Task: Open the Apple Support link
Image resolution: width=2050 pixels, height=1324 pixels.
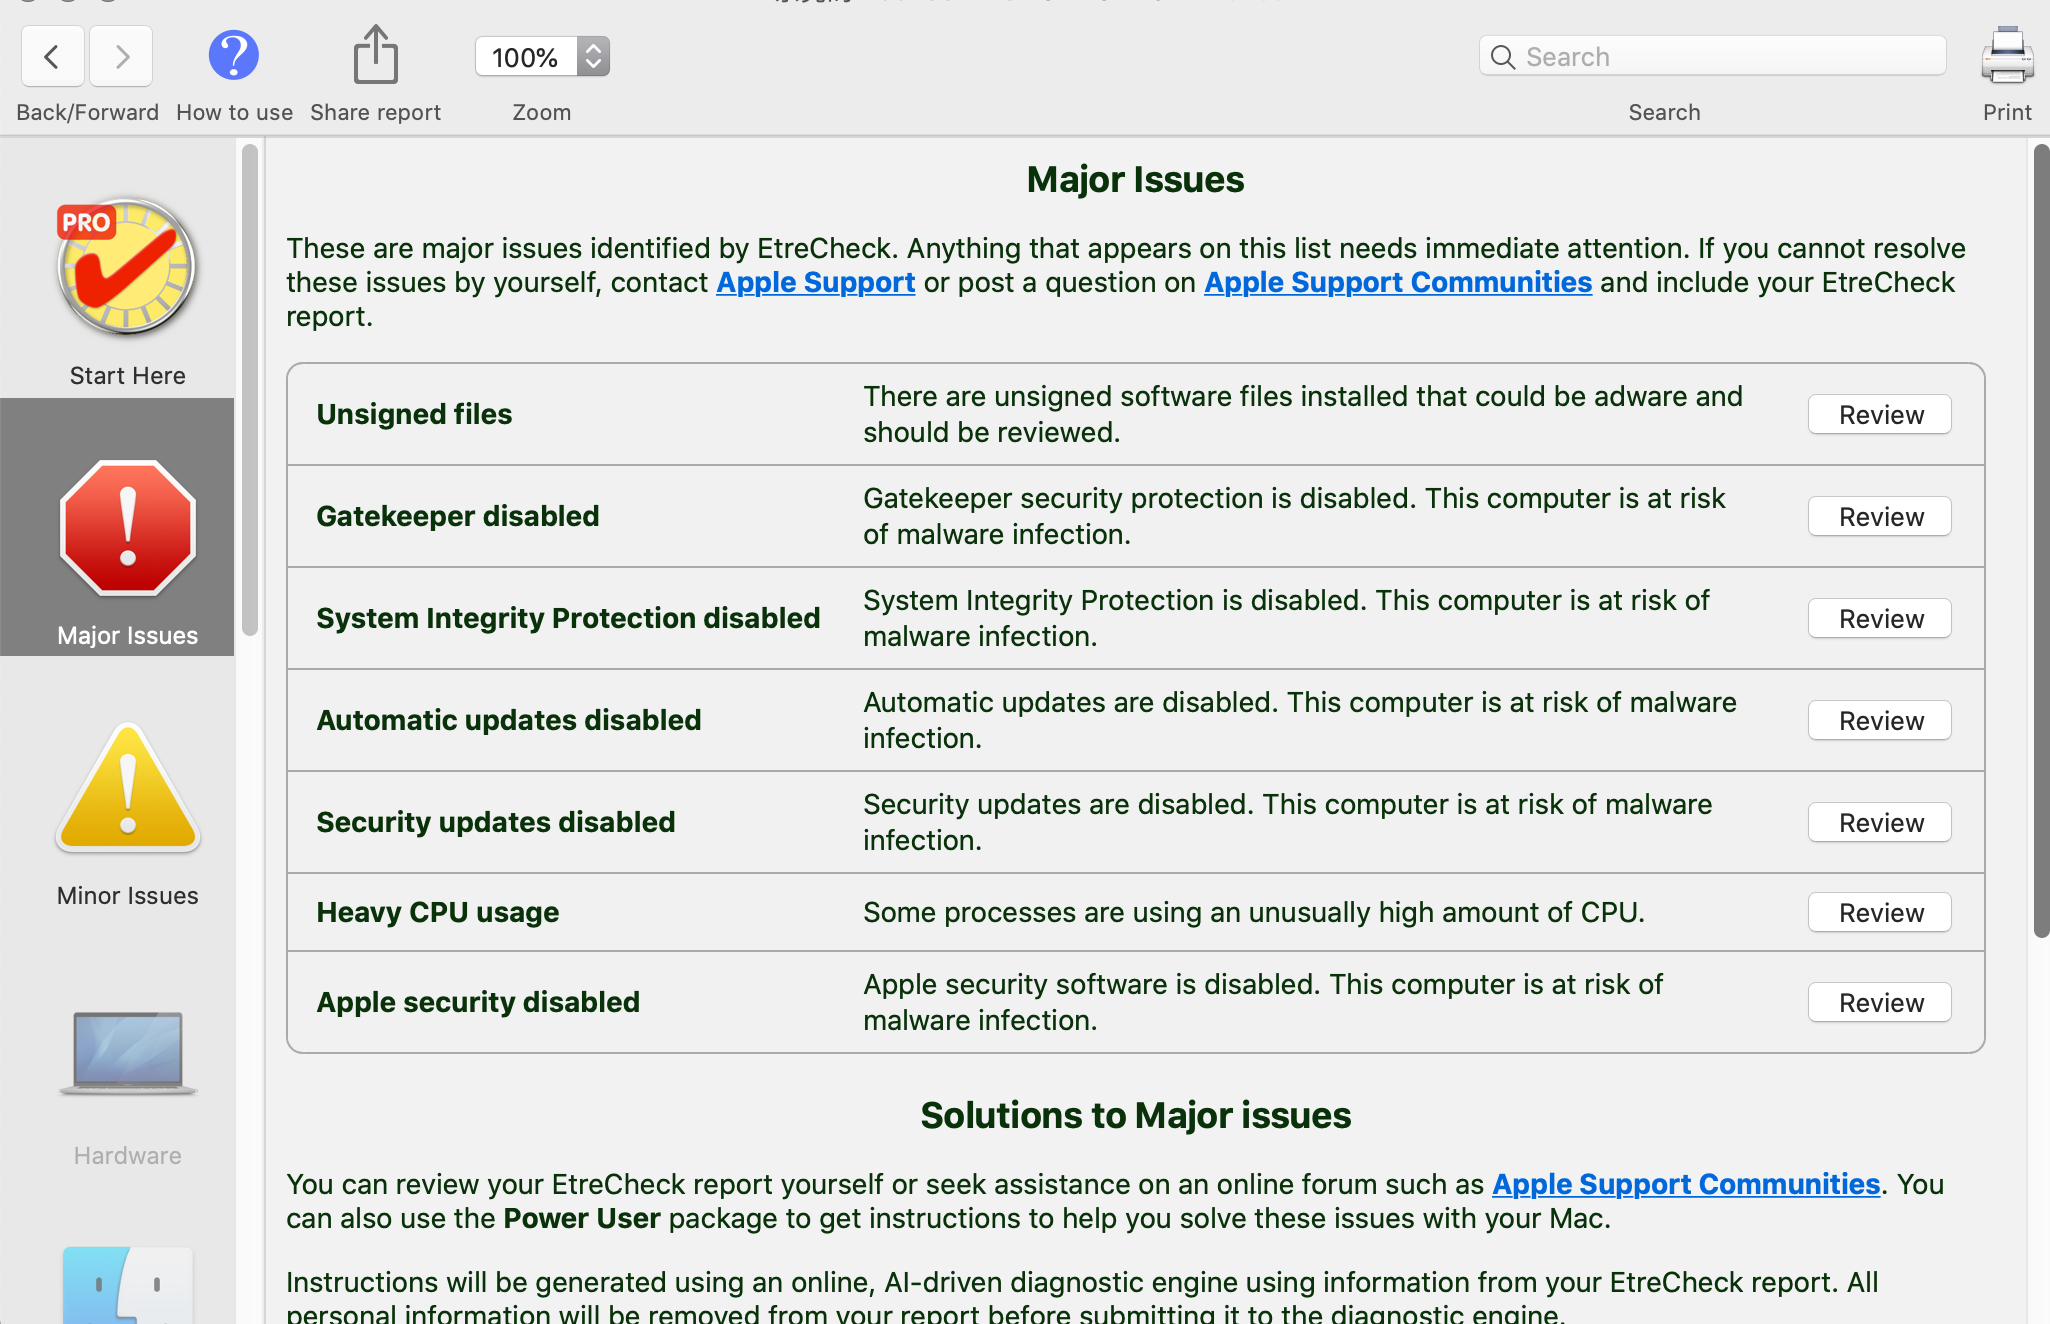Action: (815, 283)
